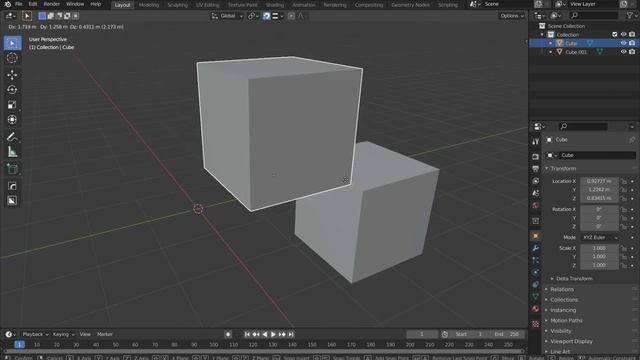Viewport: 640px width, 360px height.
Task: Open the Render properties tab
Action: (536, 157)
